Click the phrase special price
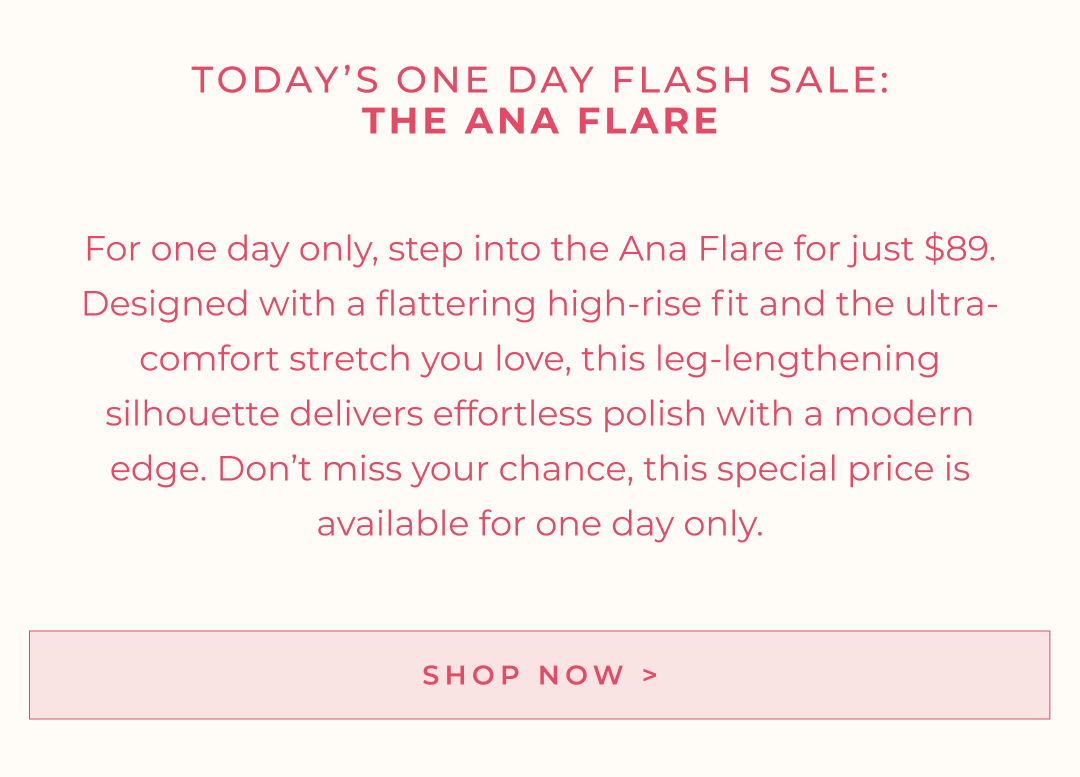 click(x=830, y=468)
